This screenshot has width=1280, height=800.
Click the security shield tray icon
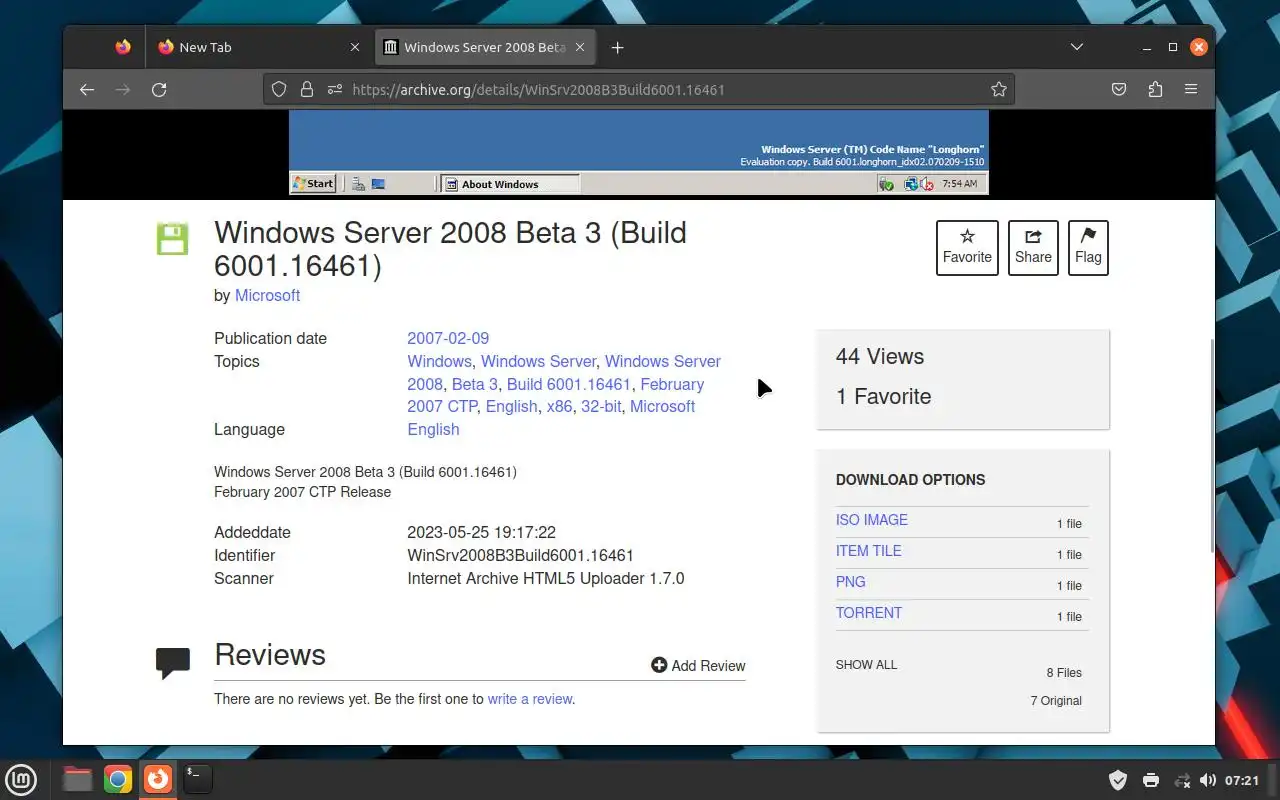[1119, 780]
